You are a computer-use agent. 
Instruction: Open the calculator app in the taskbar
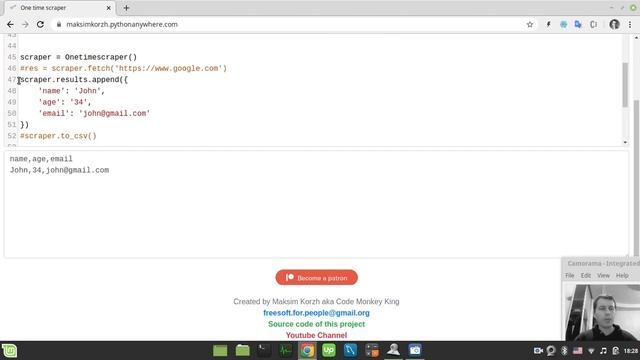372,351
